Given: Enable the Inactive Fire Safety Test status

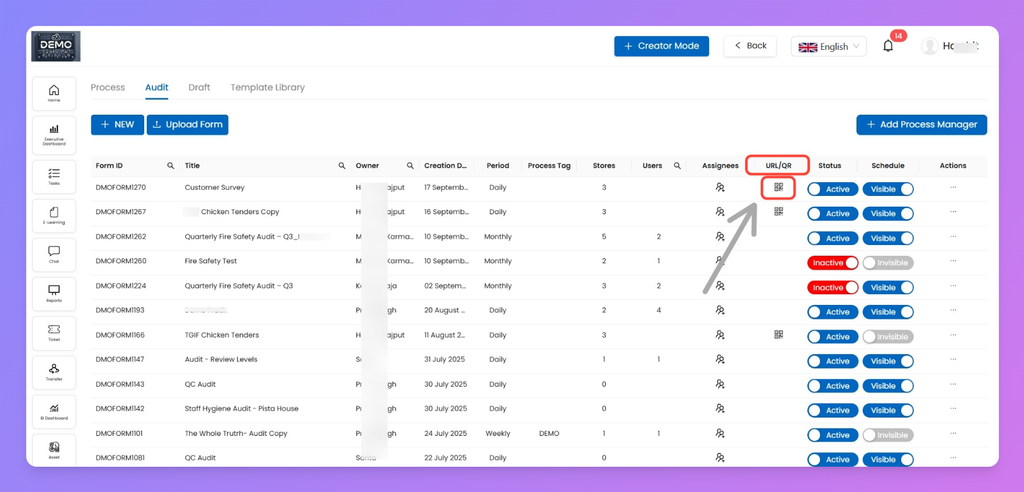Looking at the screenshot, I should [x=832, y=263].
